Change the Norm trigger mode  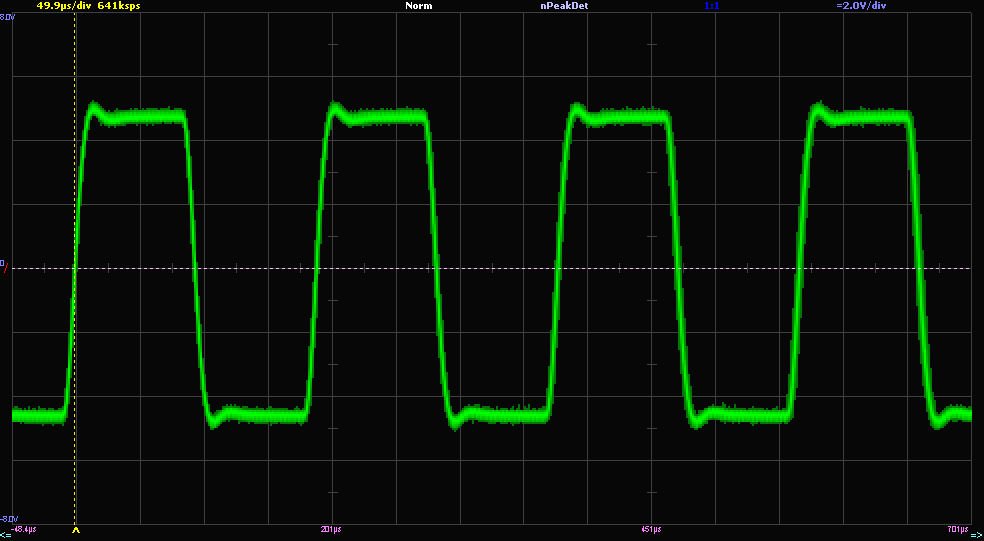coord(419,6)
